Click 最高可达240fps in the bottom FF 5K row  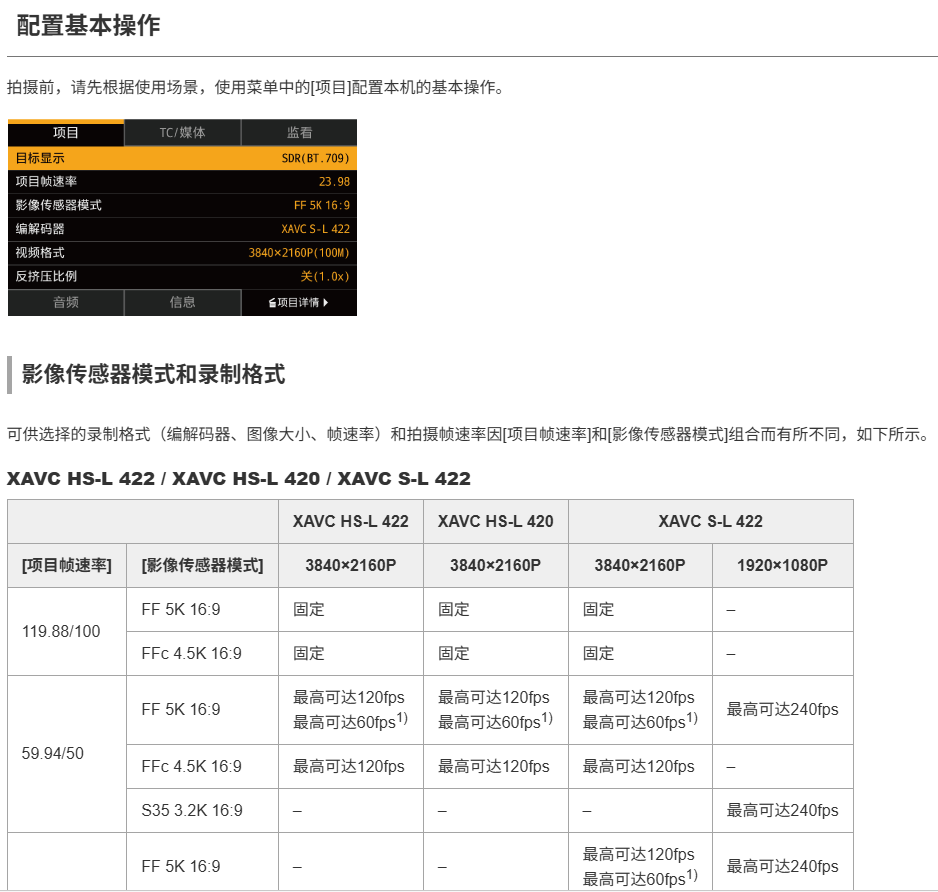tap(782, 866)
